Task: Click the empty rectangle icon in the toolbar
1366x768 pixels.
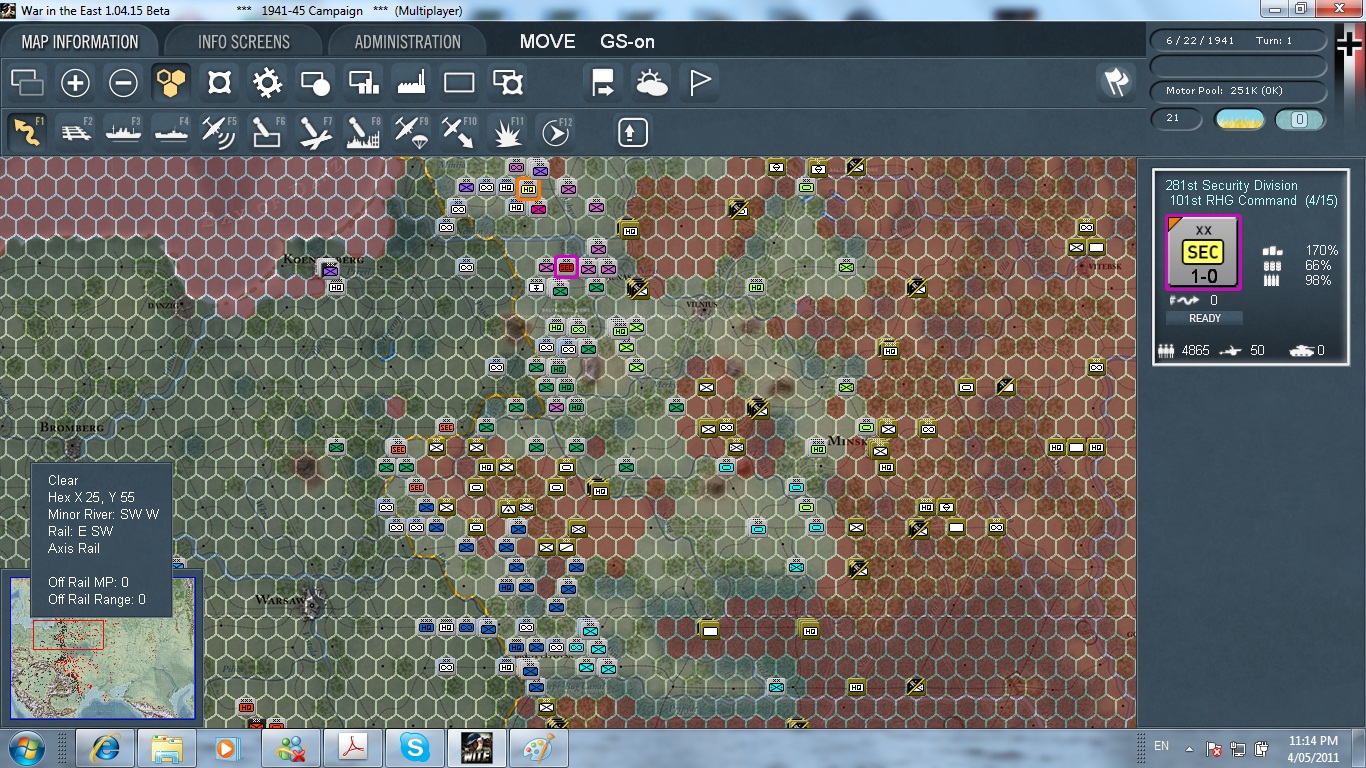Action: pos(459,82)
